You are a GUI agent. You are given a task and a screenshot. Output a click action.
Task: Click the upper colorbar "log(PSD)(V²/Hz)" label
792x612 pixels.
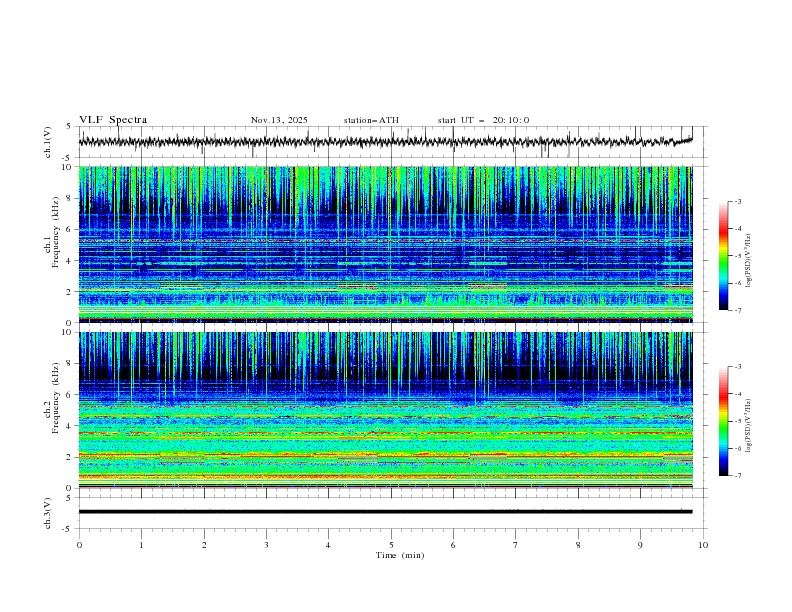tap(749, 261)
